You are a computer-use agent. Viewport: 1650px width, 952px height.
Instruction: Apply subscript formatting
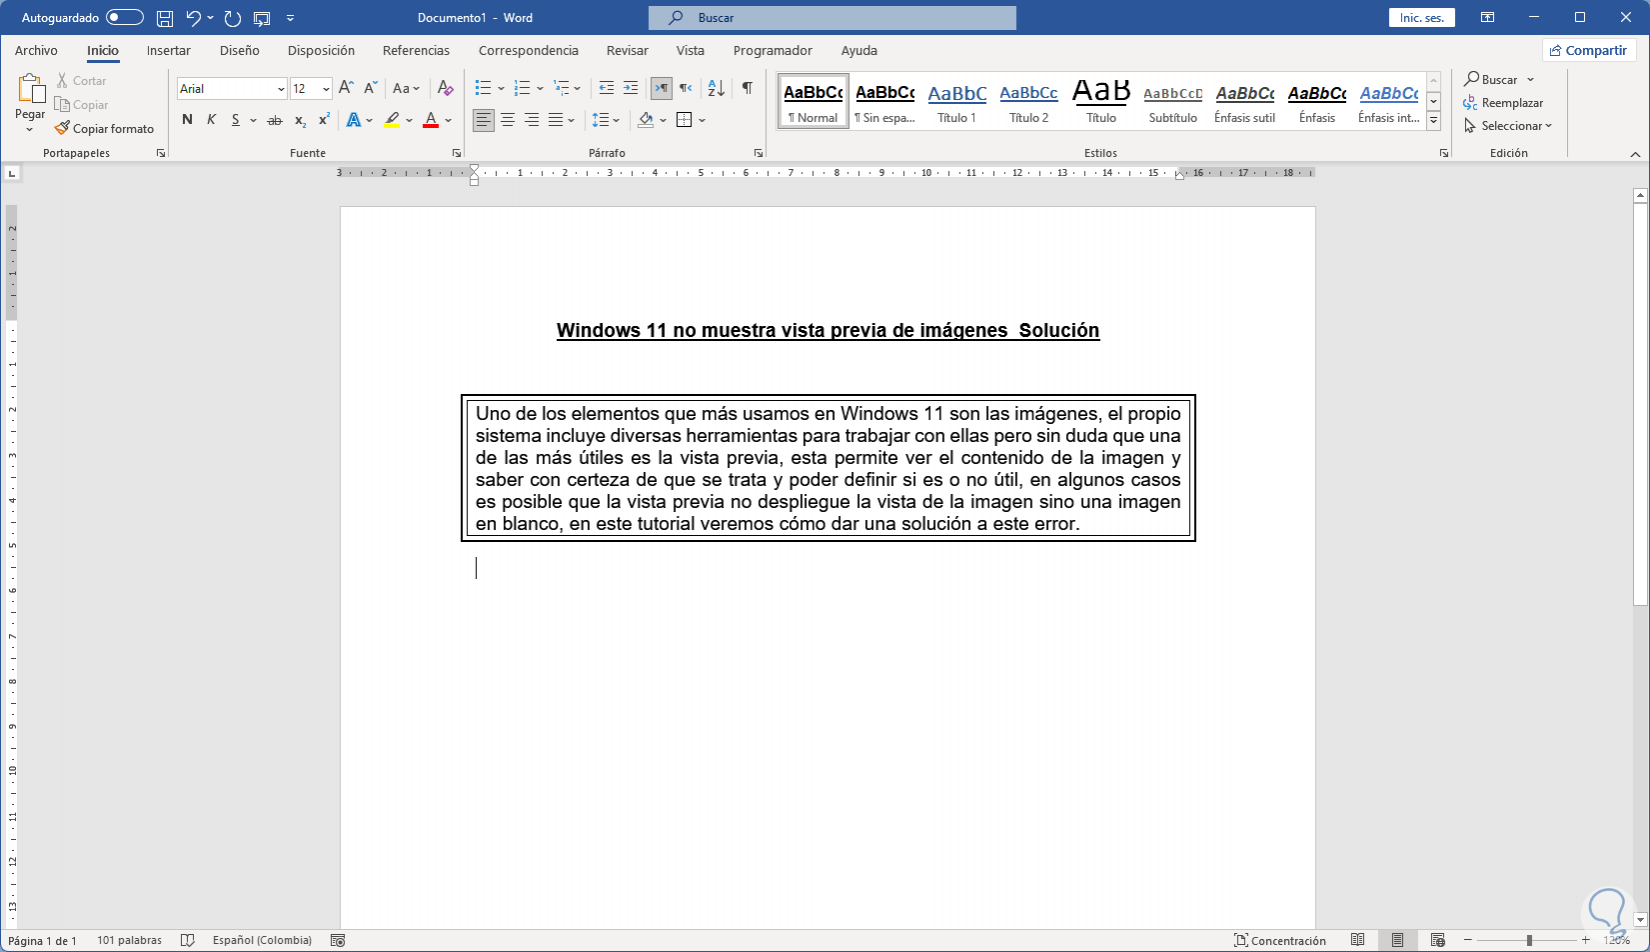(300, 120)
